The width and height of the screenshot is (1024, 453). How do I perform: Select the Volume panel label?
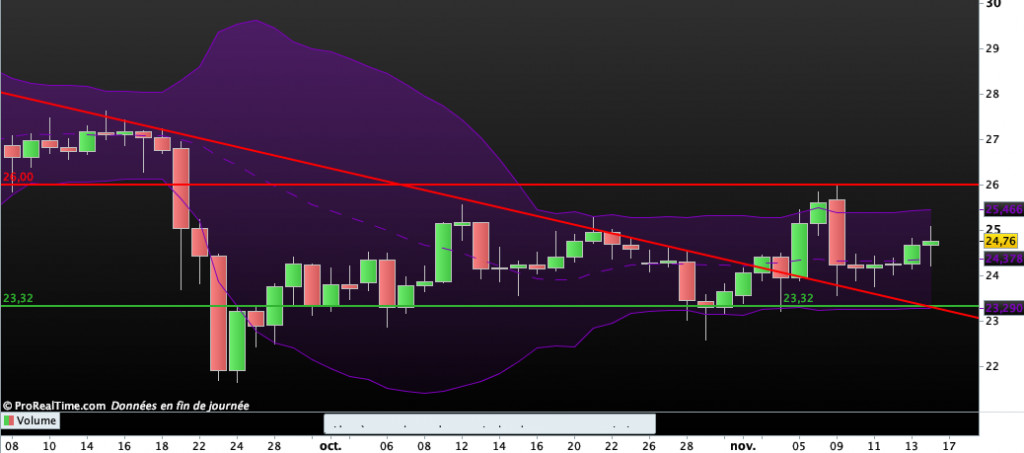pos(36,422)
